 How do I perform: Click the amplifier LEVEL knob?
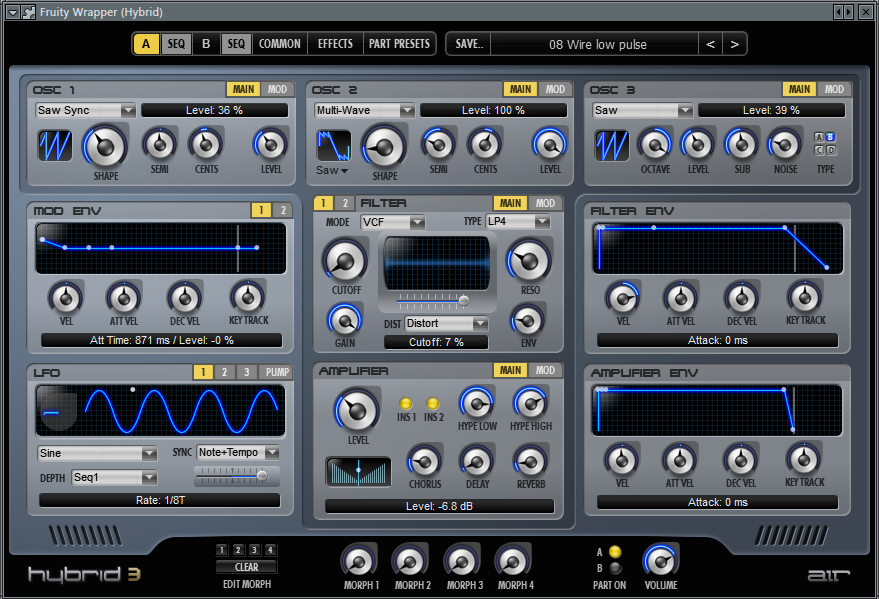coord(357,410)
